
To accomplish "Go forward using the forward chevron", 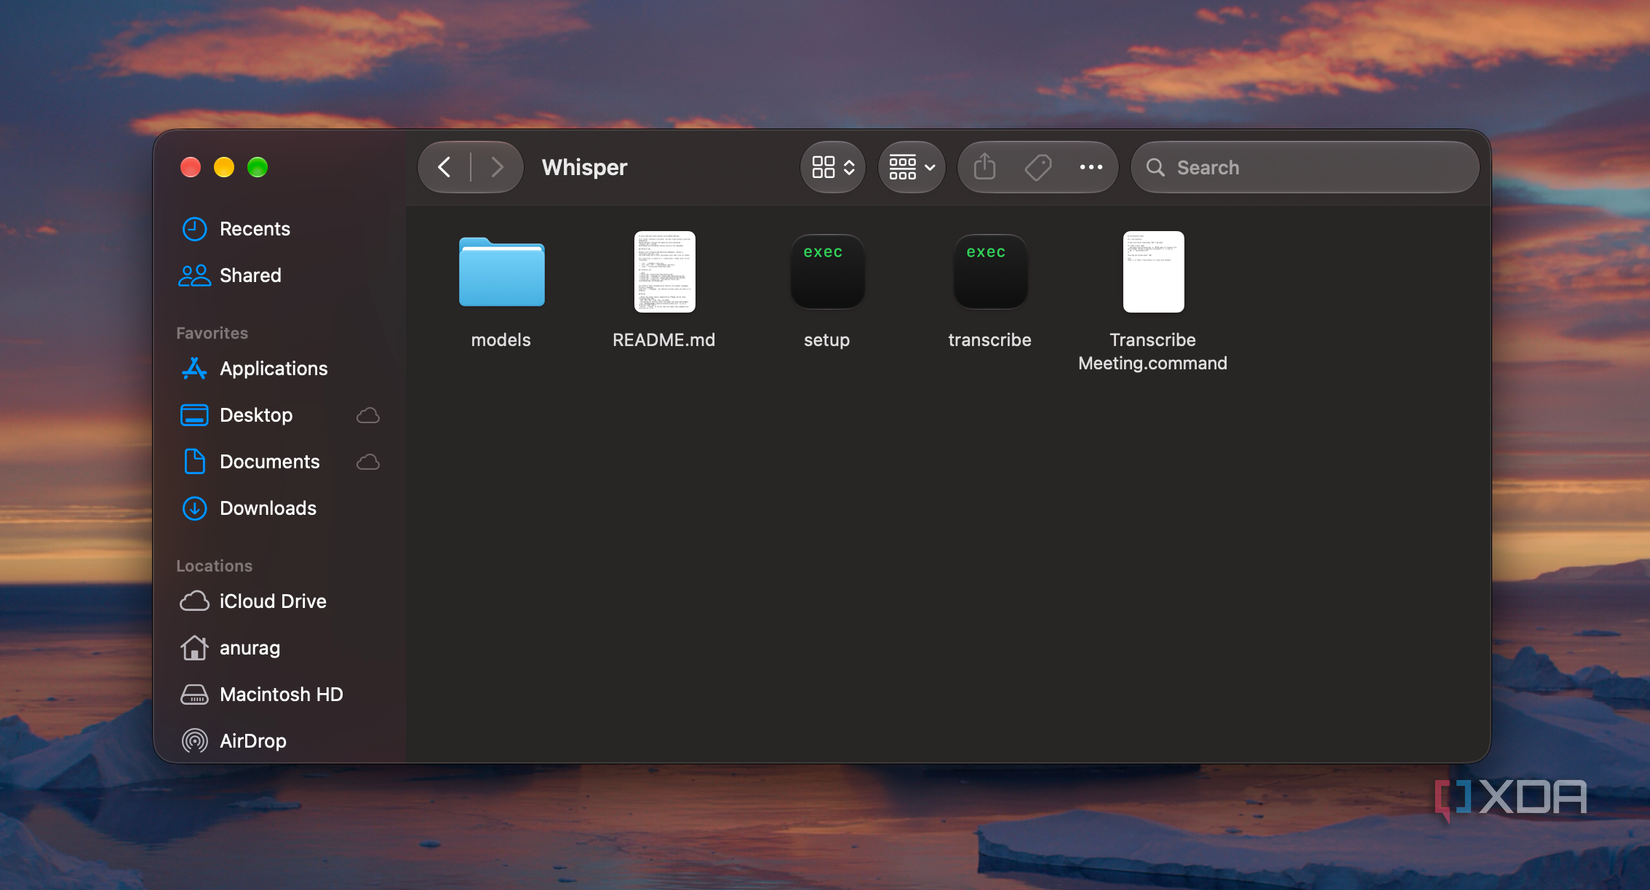I will pos(497,167).
